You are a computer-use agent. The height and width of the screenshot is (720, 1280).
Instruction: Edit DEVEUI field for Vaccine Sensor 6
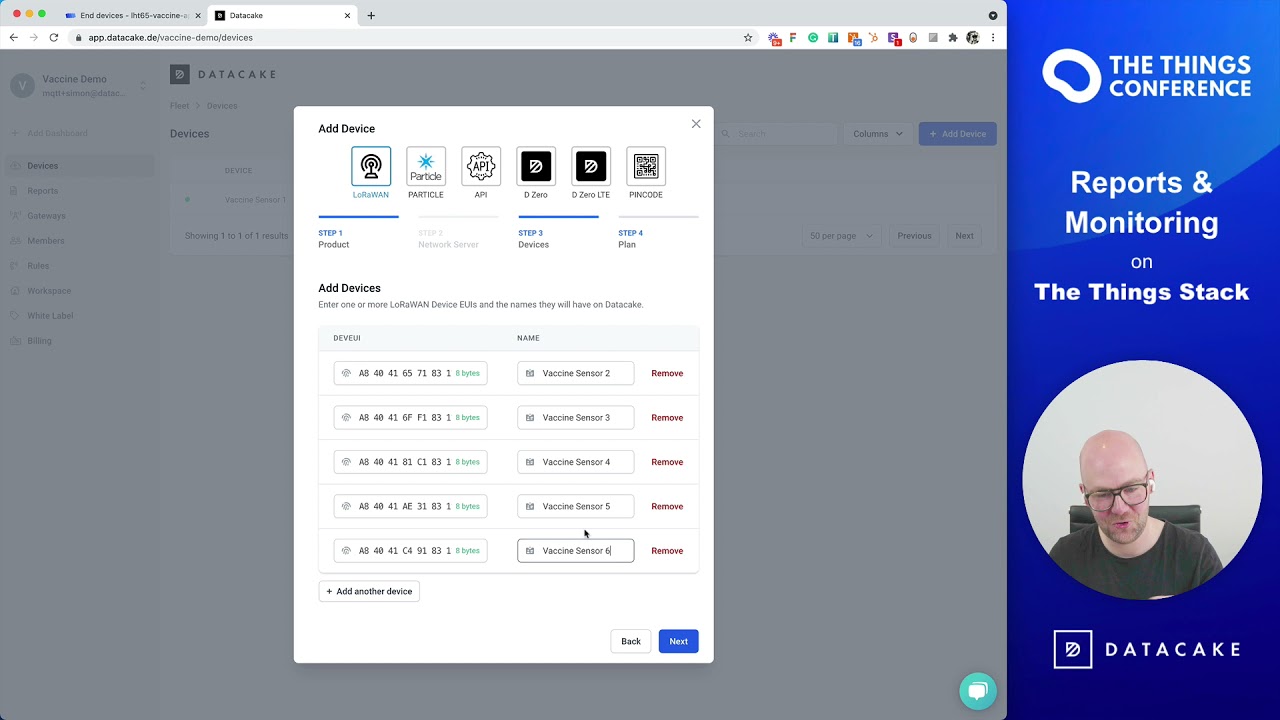pos(410,551)
